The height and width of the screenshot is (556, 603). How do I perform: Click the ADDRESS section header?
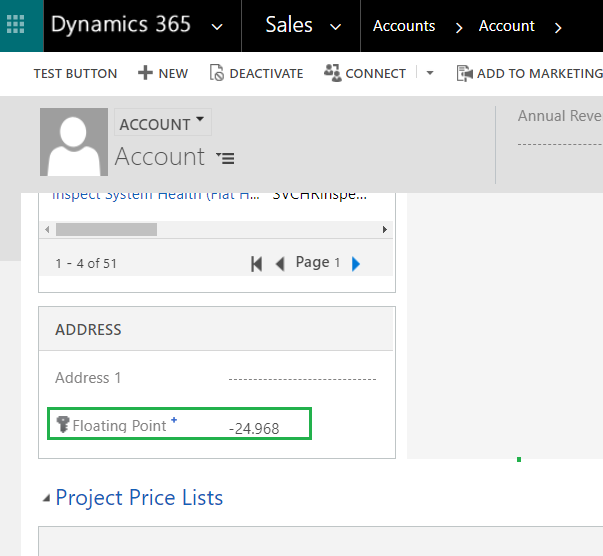tap(88, 330)
